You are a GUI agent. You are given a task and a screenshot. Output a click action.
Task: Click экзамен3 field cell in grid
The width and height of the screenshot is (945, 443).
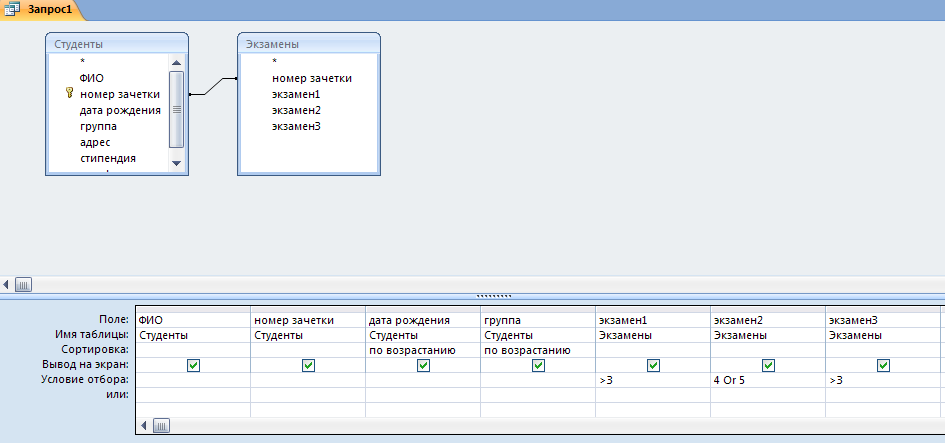point(883,320)
